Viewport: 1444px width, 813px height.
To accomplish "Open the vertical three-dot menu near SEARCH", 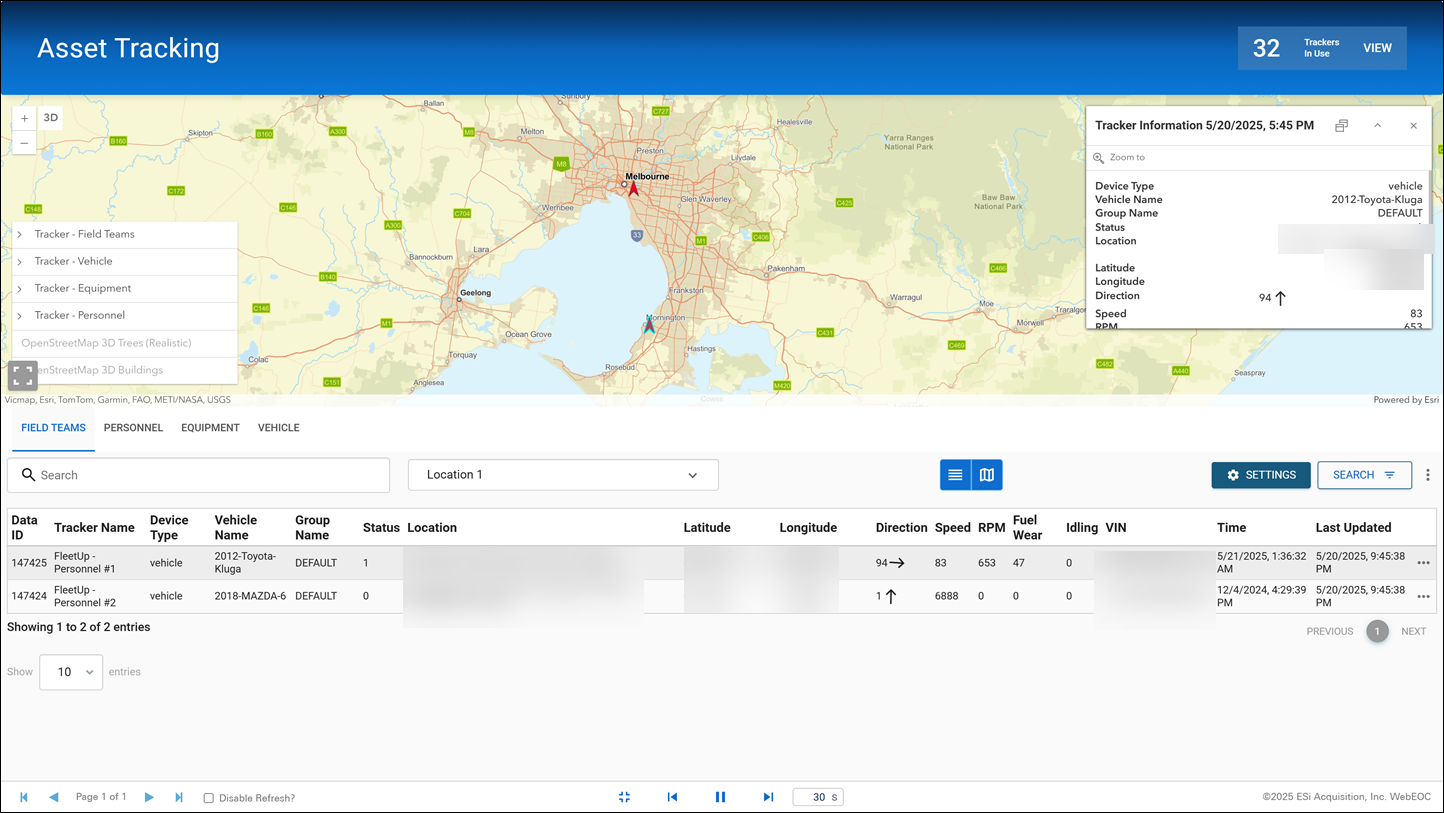I will 1428,474.
